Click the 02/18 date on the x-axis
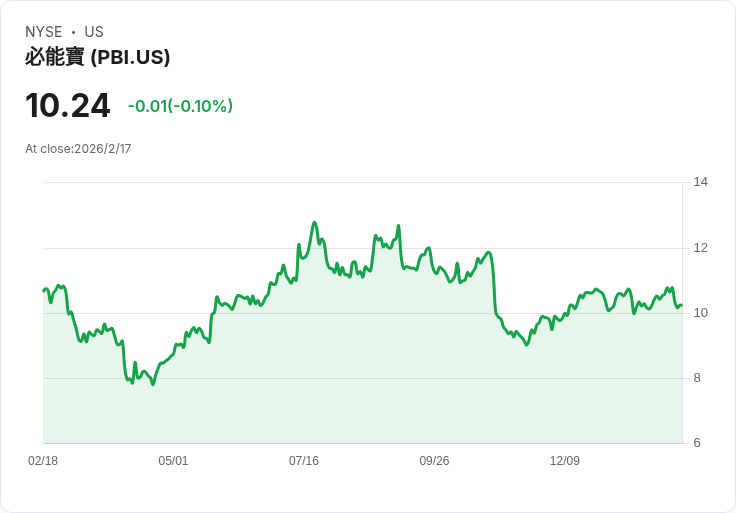 (x=43, y=461)
